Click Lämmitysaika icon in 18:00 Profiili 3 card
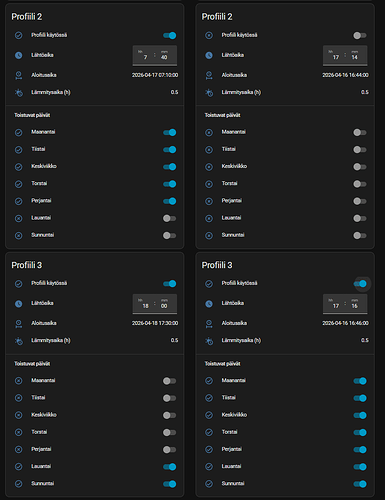Screen dimensions: 385x500 [19, 341]
